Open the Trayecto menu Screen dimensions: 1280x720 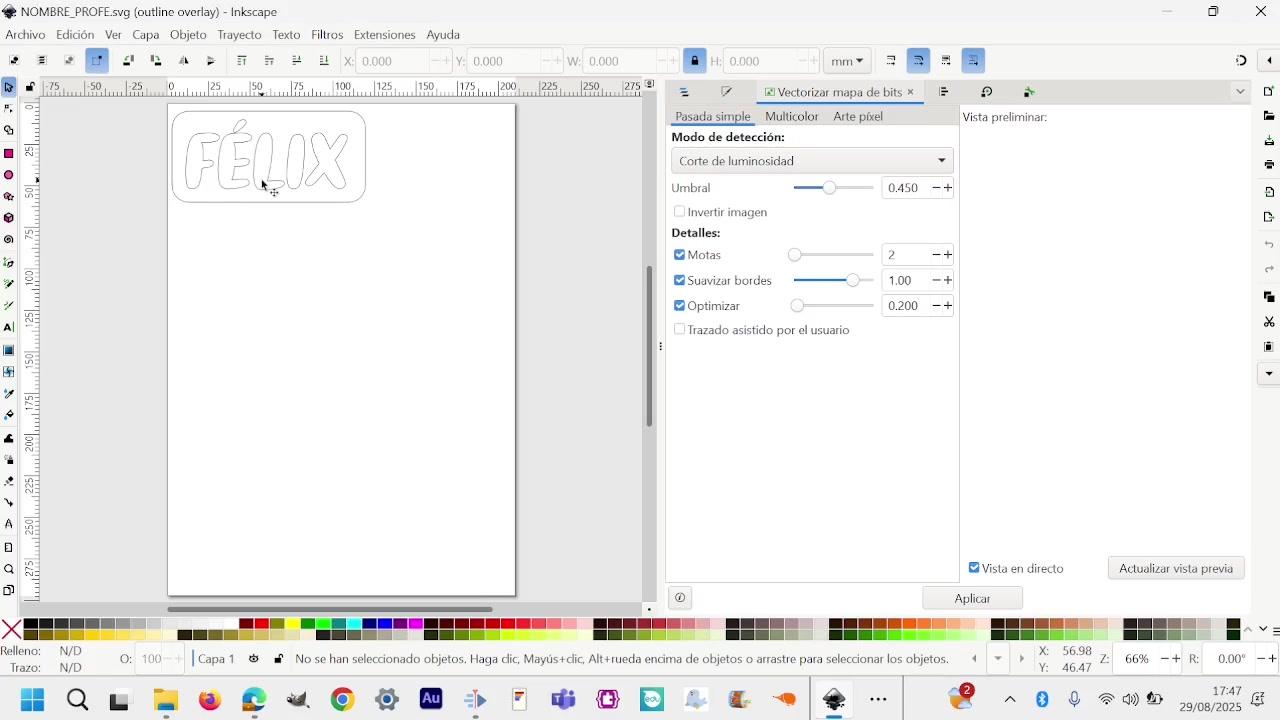pyautogui.click(x=239, y=35)
